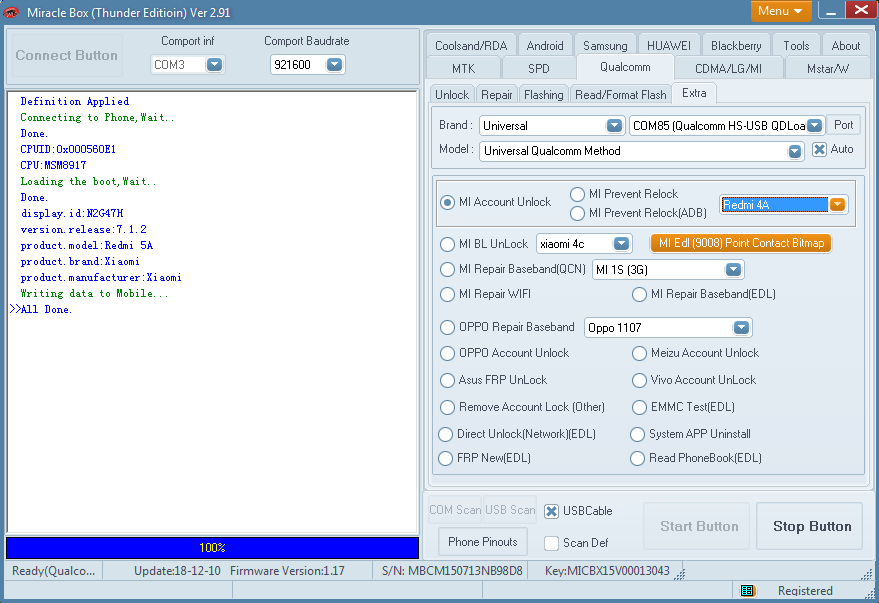Open the Flashing sub-tab

[x=544, y=95]
